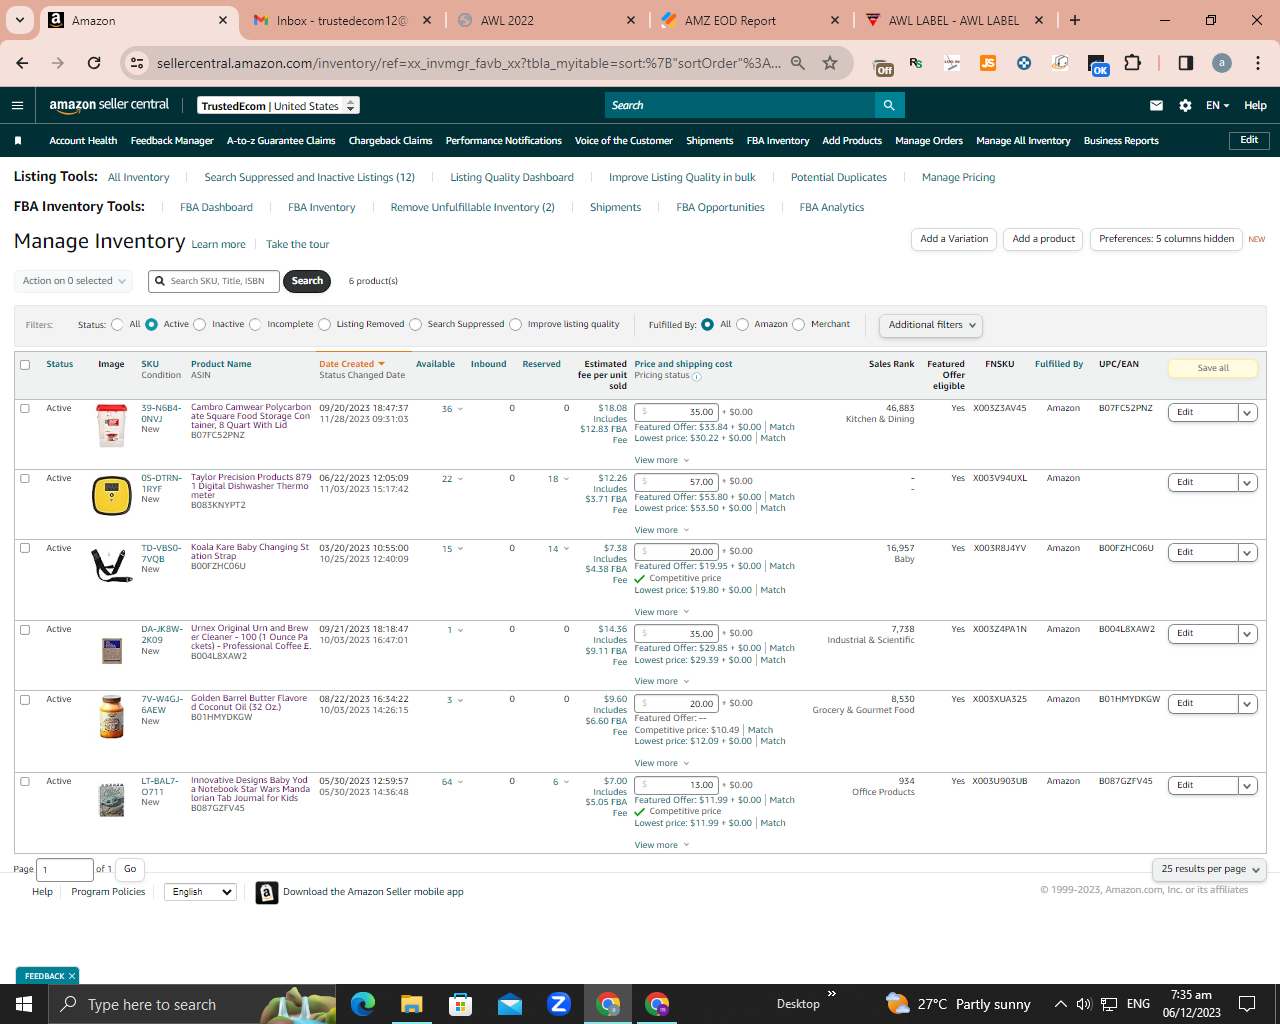Expand available quantity 36 chevron
1280x1024 pixels.
[460, 409]
